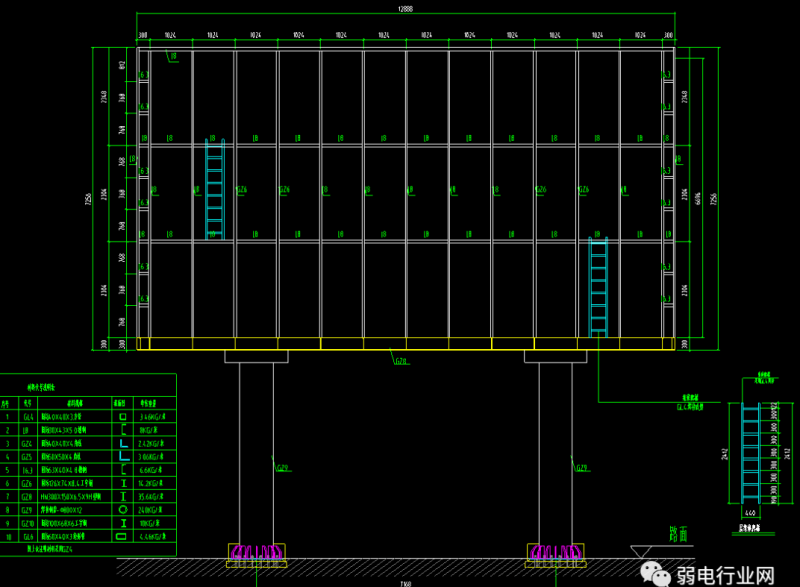
Task: Click the ladder in the detail drawing
Action: click(750, 453)
